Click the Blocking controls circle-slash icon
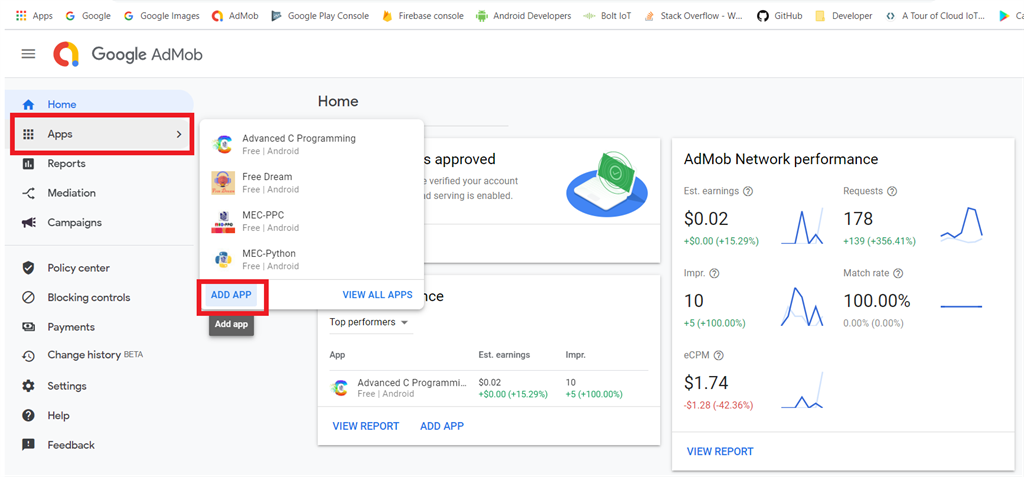Screen dimensions: 1024x477 pos(28,297)
